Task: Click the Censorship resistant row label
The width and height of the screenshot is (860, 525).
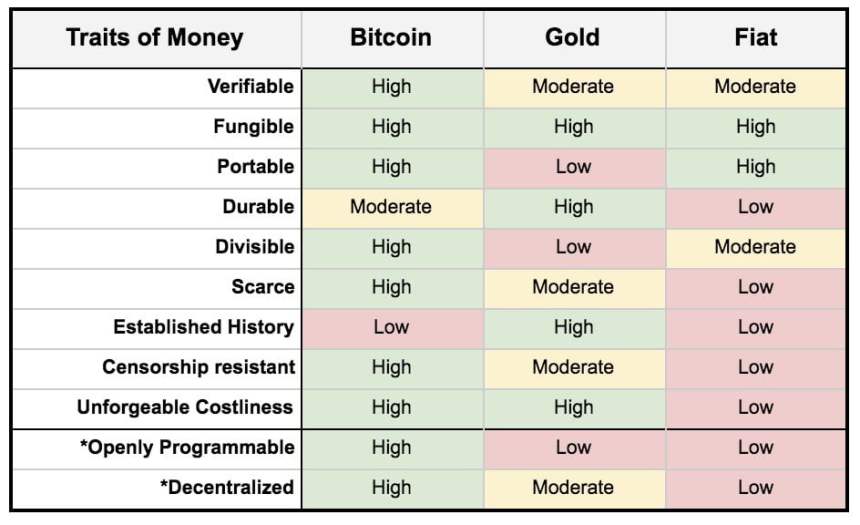Action: point(198,367)
